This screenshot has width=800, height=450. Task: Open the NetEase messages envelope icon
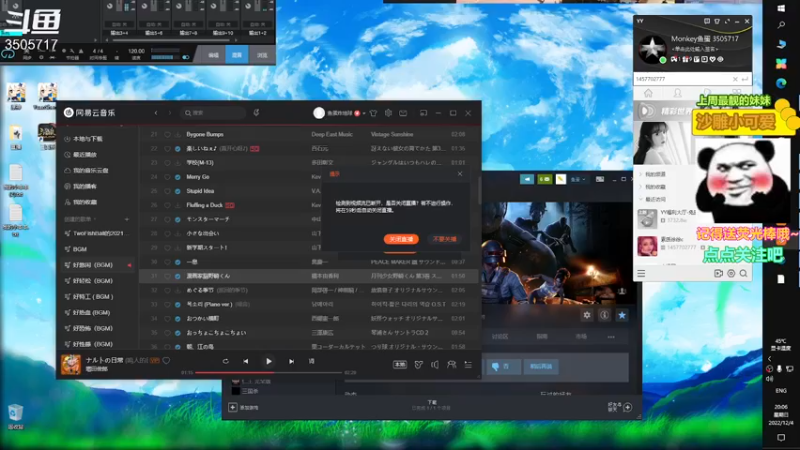403,113
